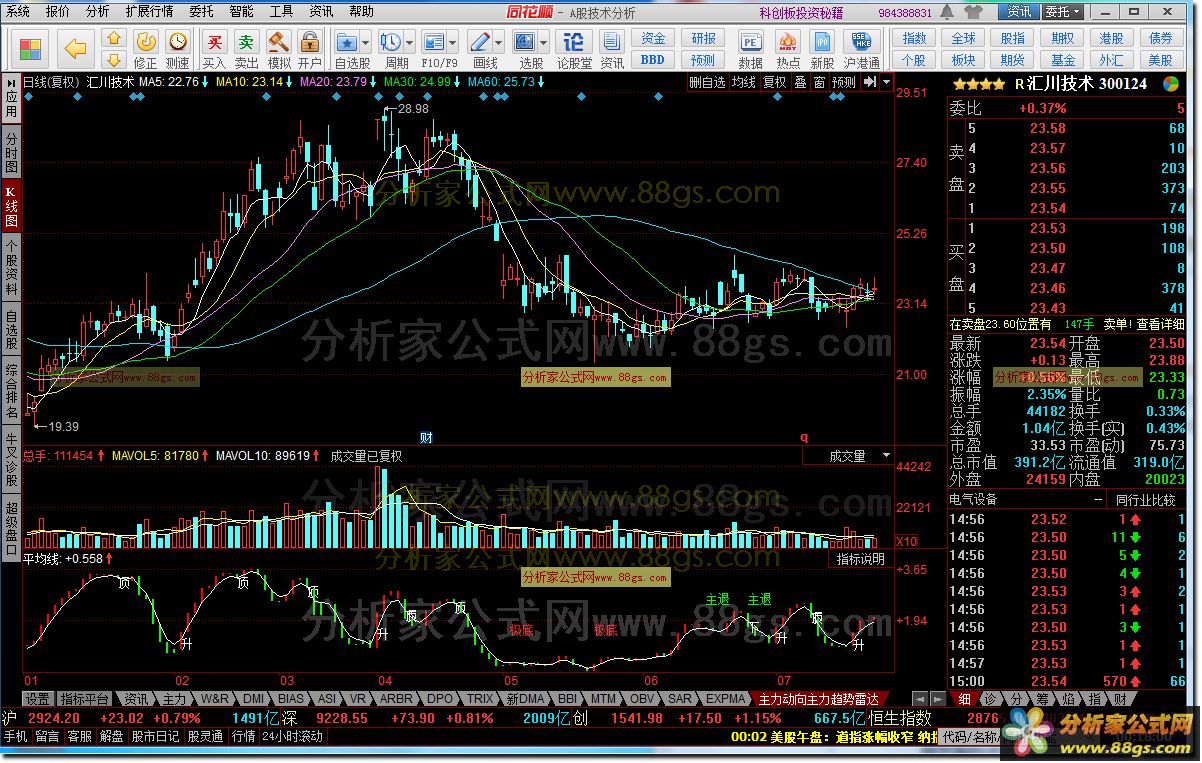Expand the 自选股 dropdown arrow
Screen dimensions: 1202x763
click(x=366, y=43)
